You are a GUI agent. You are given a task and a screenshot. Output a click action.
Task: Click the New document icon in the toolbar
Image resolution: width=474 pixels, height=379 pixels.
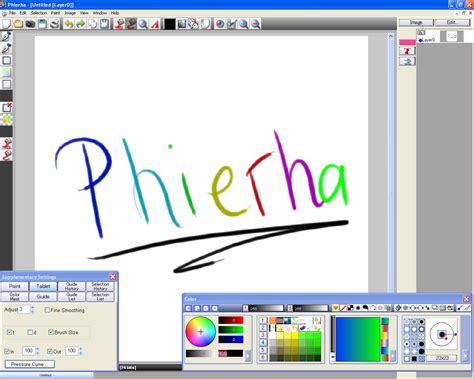point(6,24)
